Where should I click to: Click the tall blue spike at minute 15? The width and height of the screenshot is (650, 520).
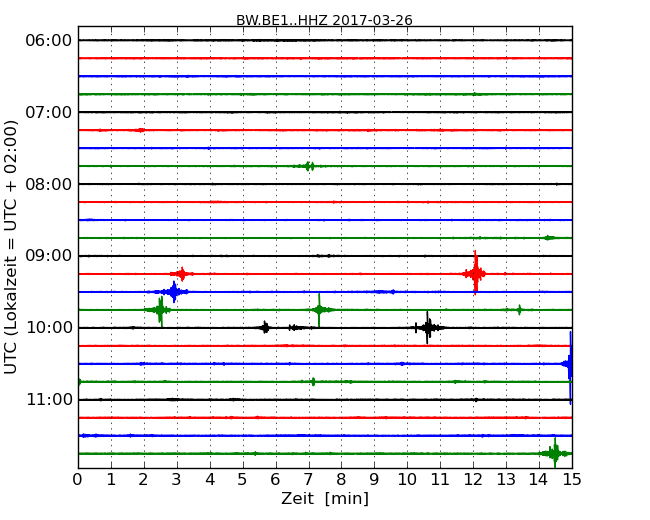pyautogui.click(x=570, y=367)
